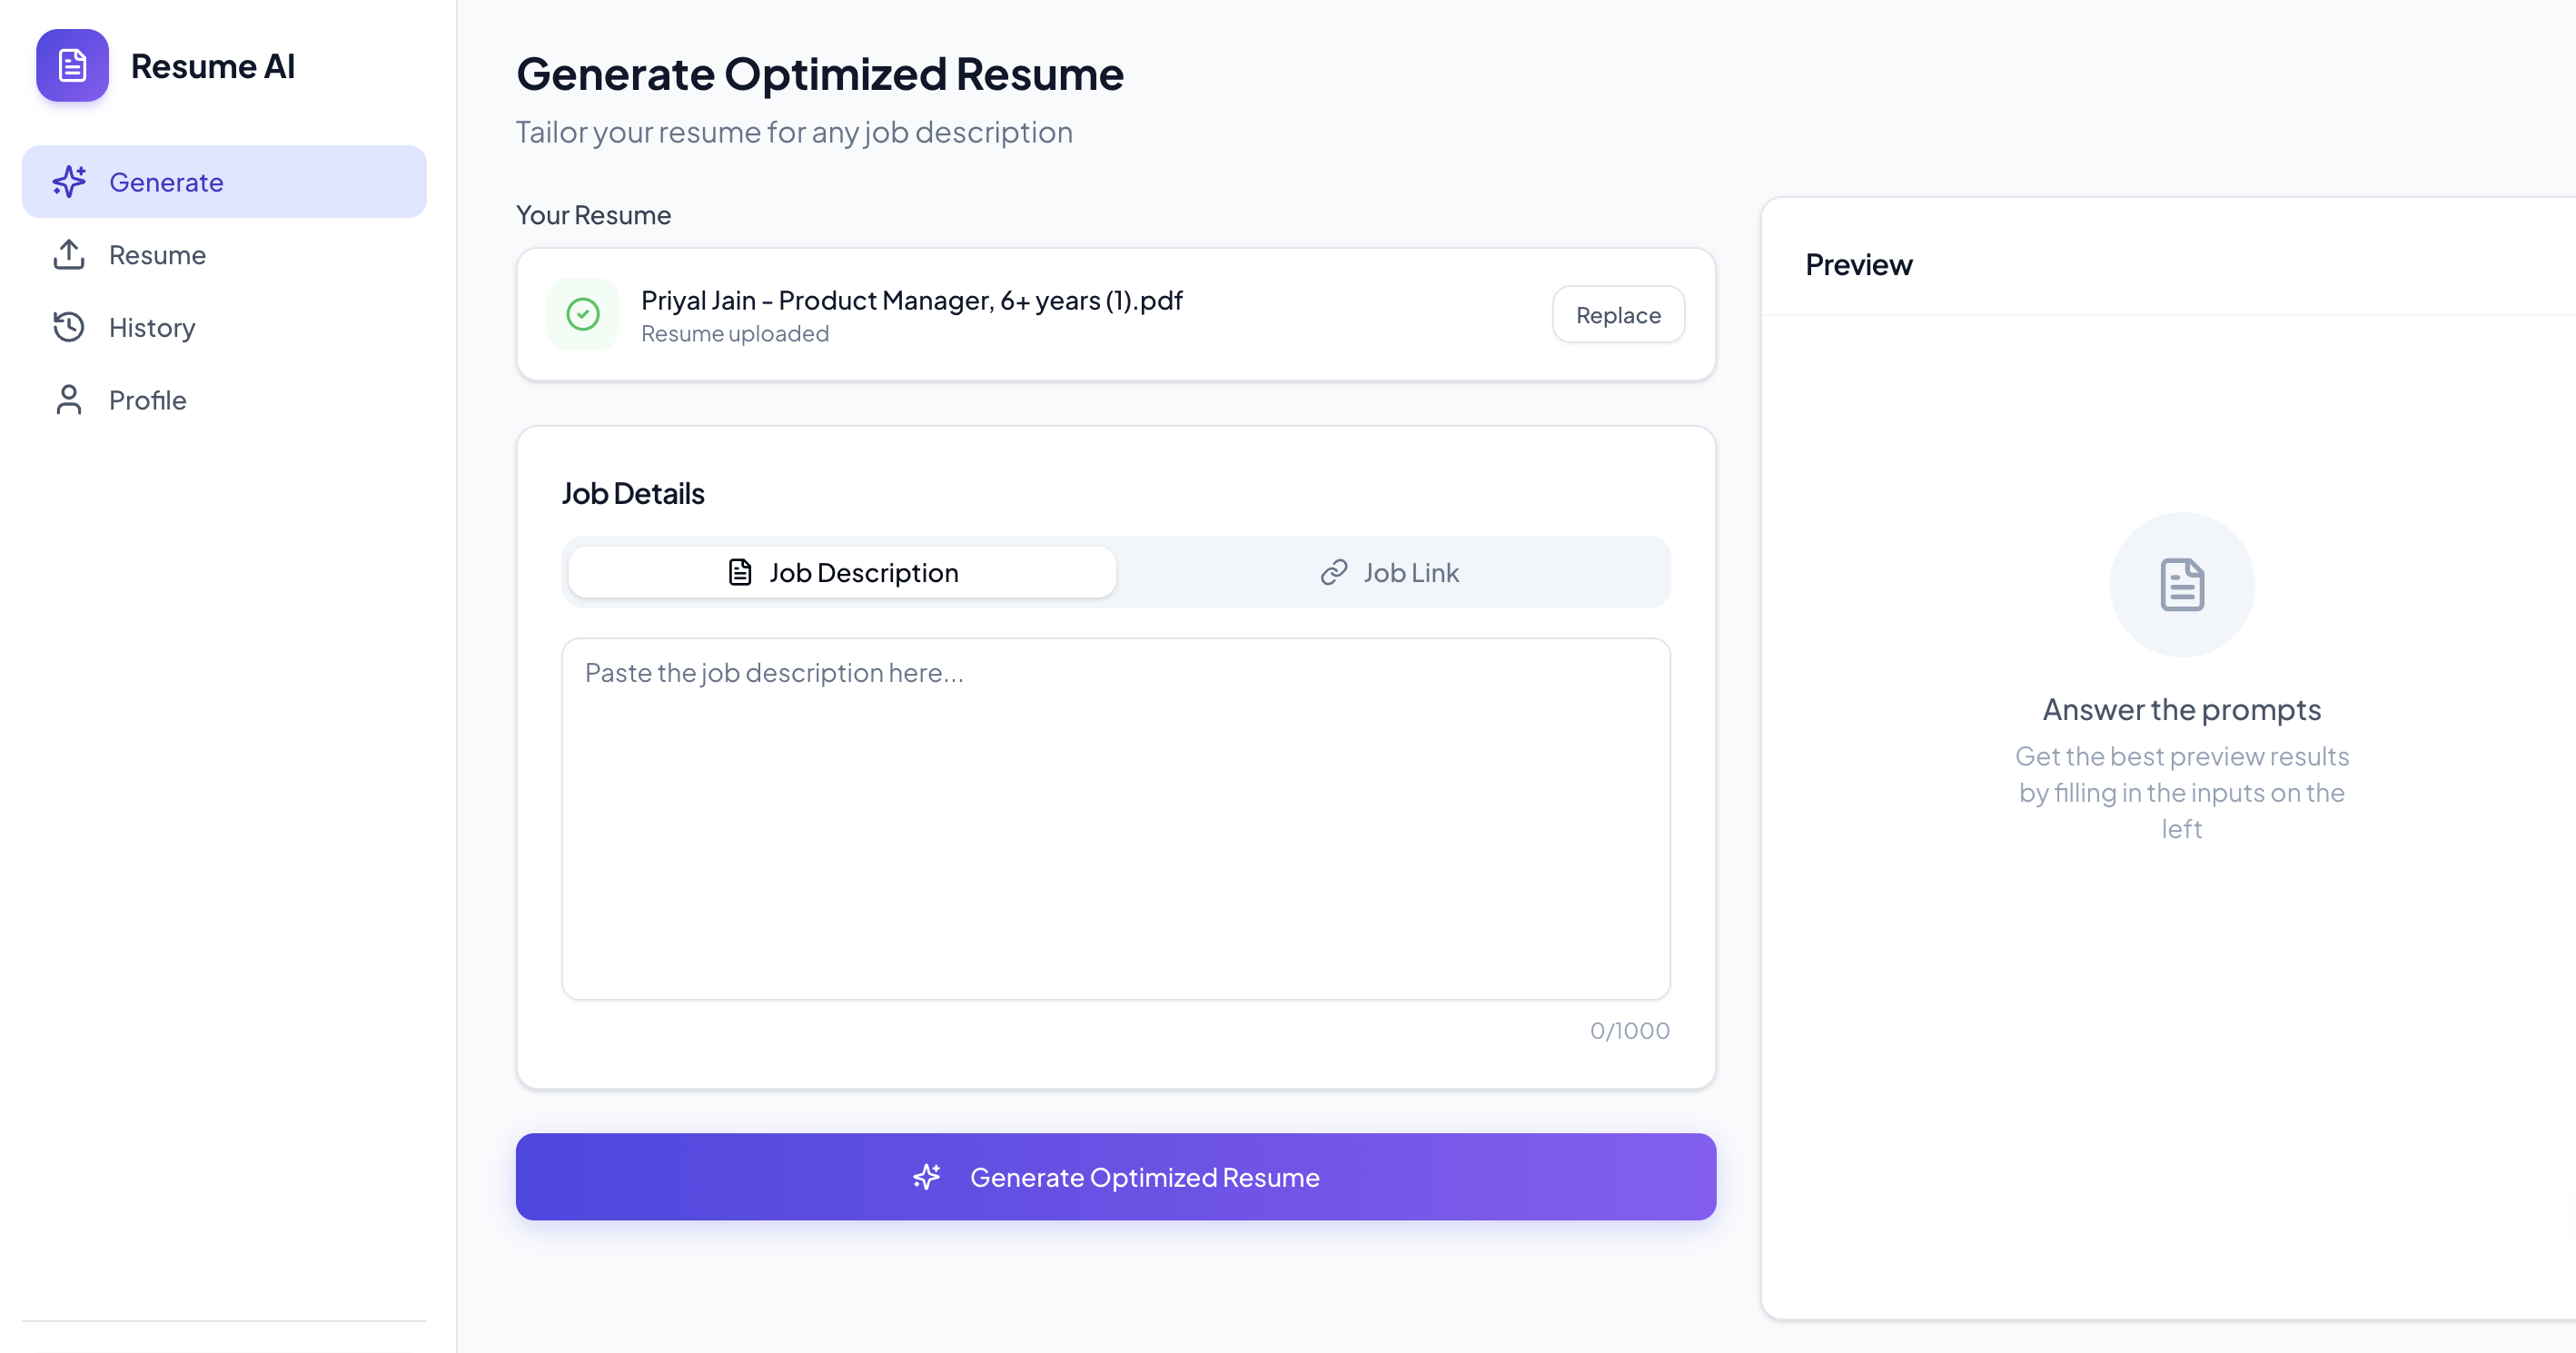Open History via the clock icon
Viewport: 2576px width, 1353px height.
[x=68, y=327]
